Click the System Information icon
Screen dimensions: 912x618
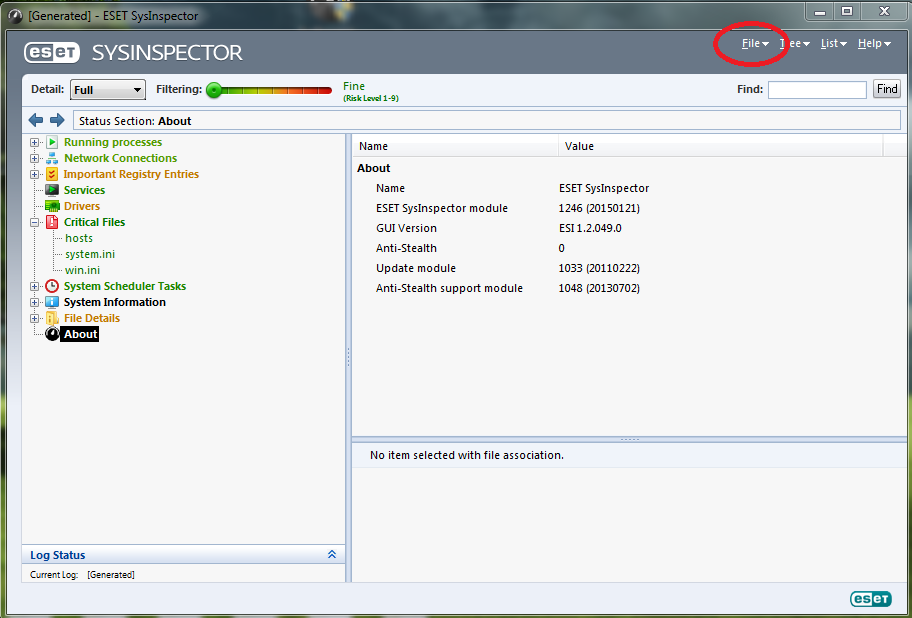(52, 302)
